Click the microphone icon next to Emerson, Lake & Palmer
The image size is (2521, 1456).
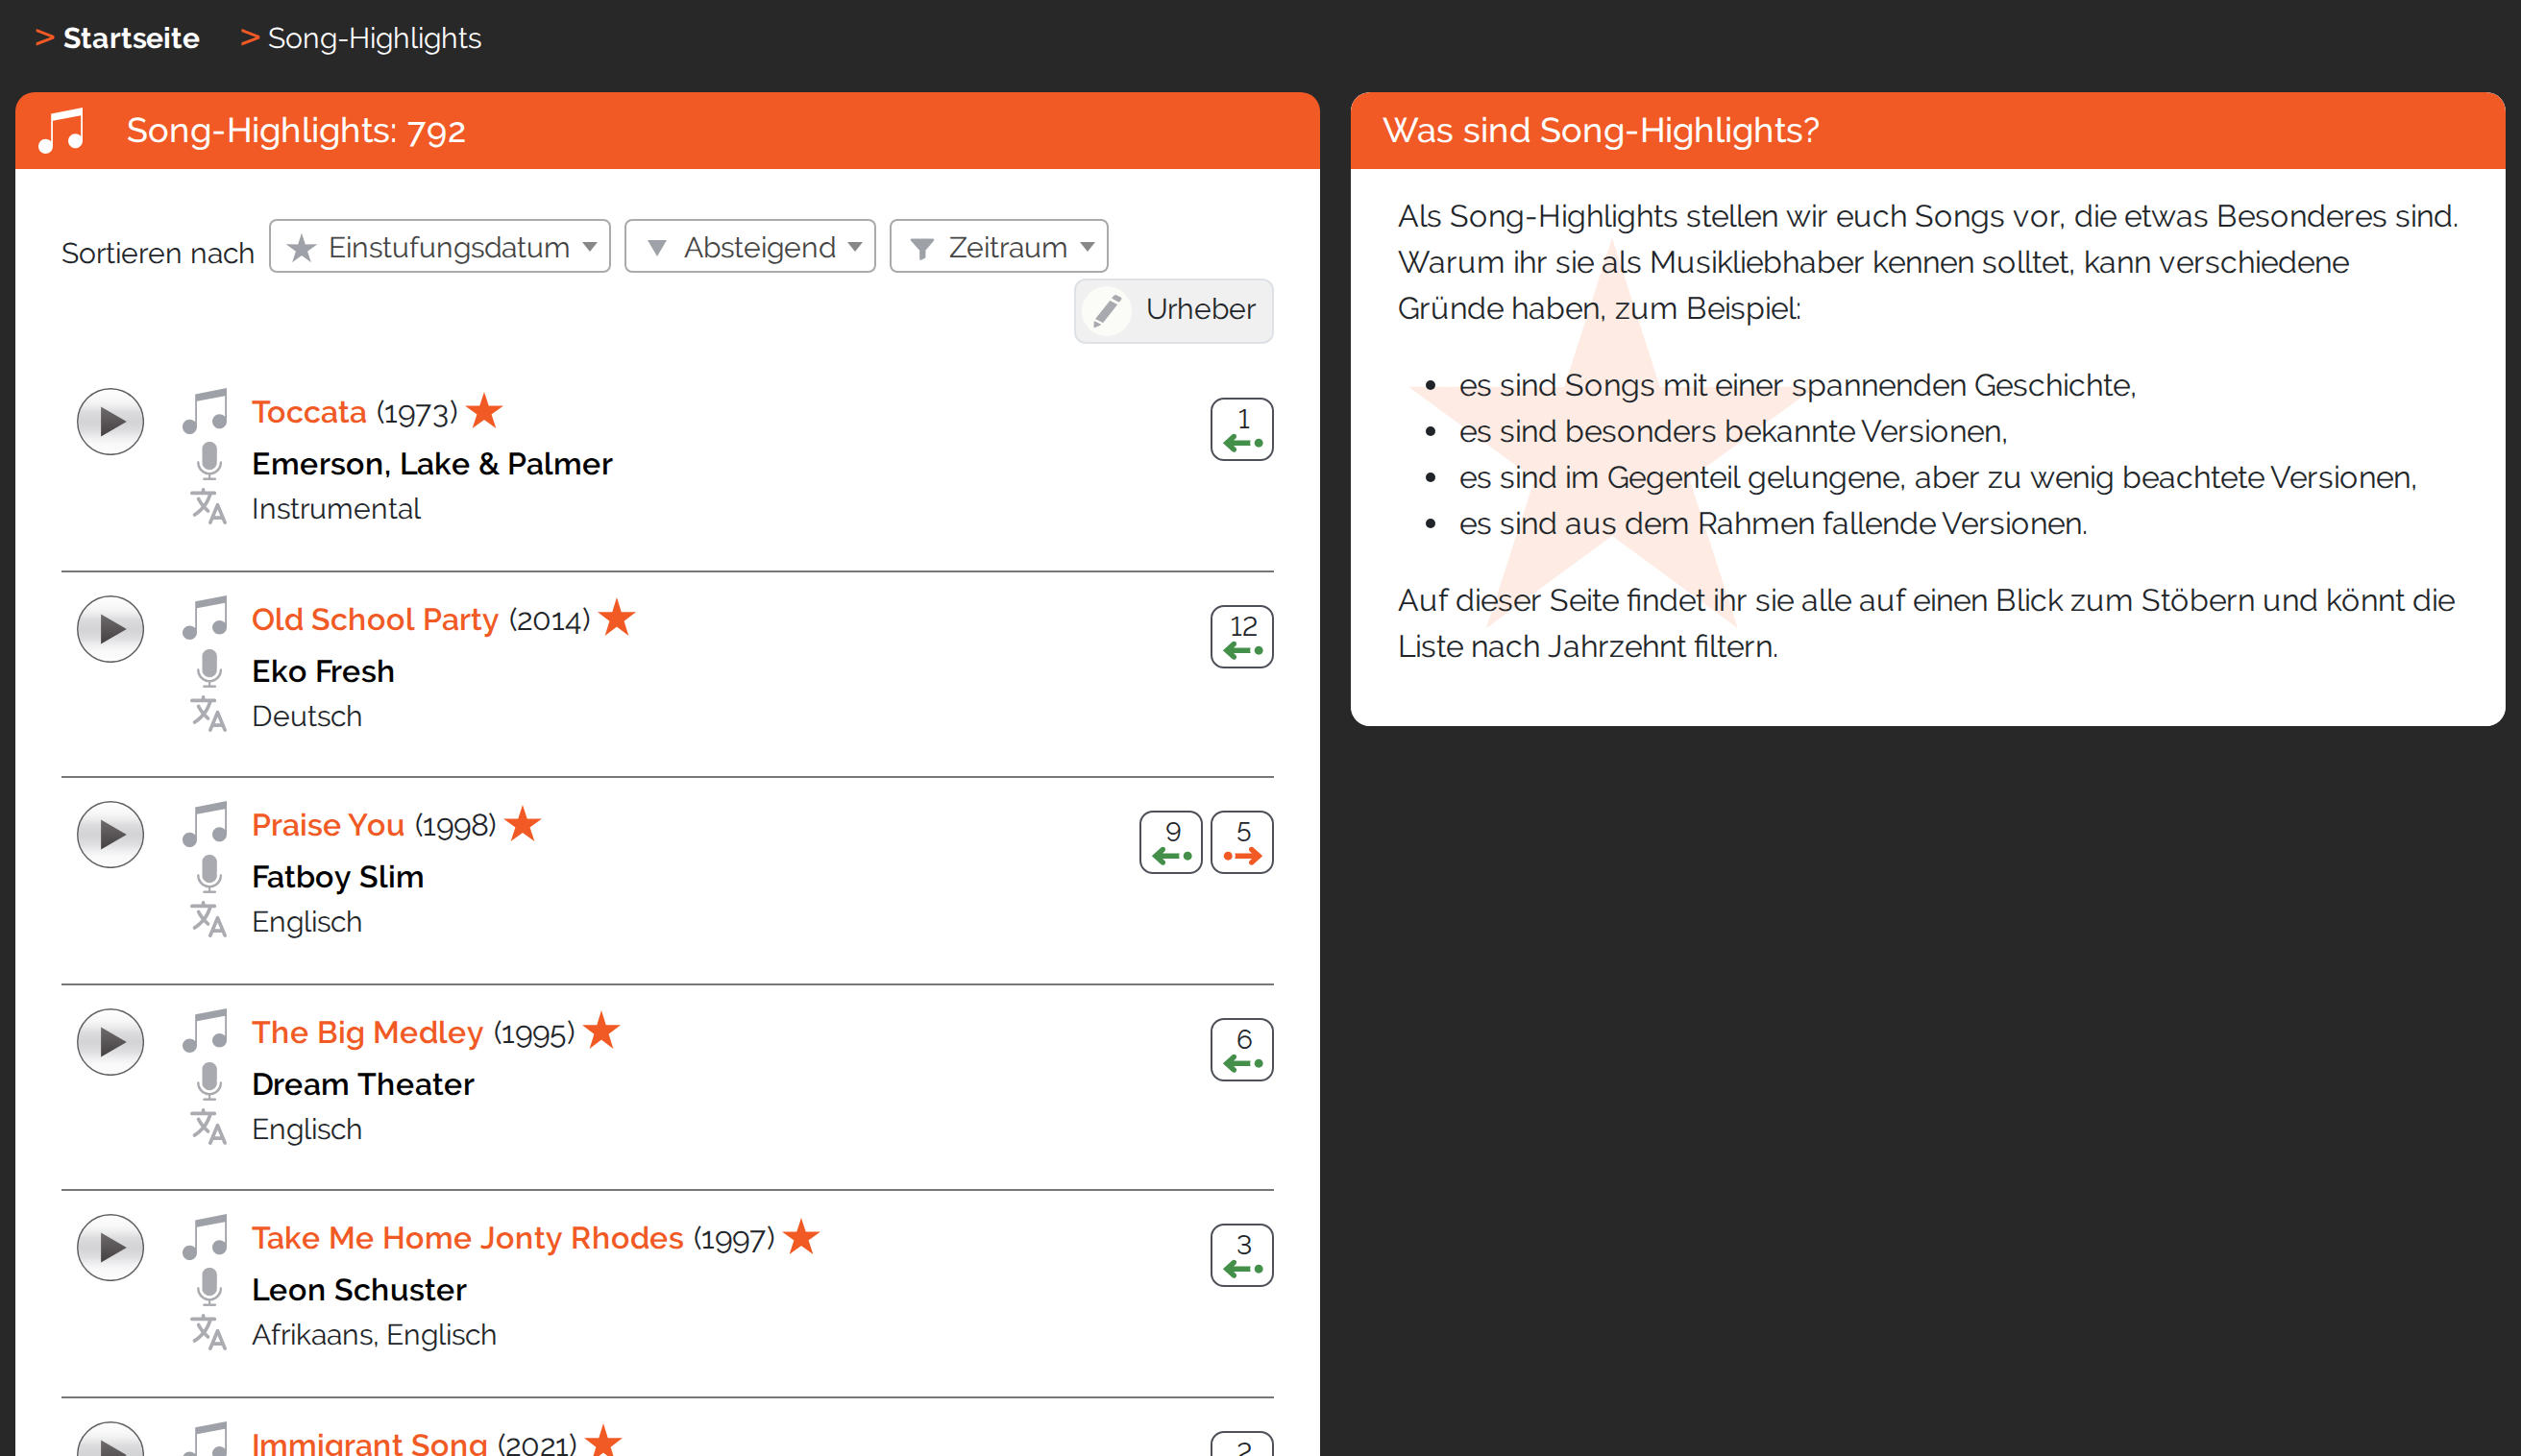(209, 462)
